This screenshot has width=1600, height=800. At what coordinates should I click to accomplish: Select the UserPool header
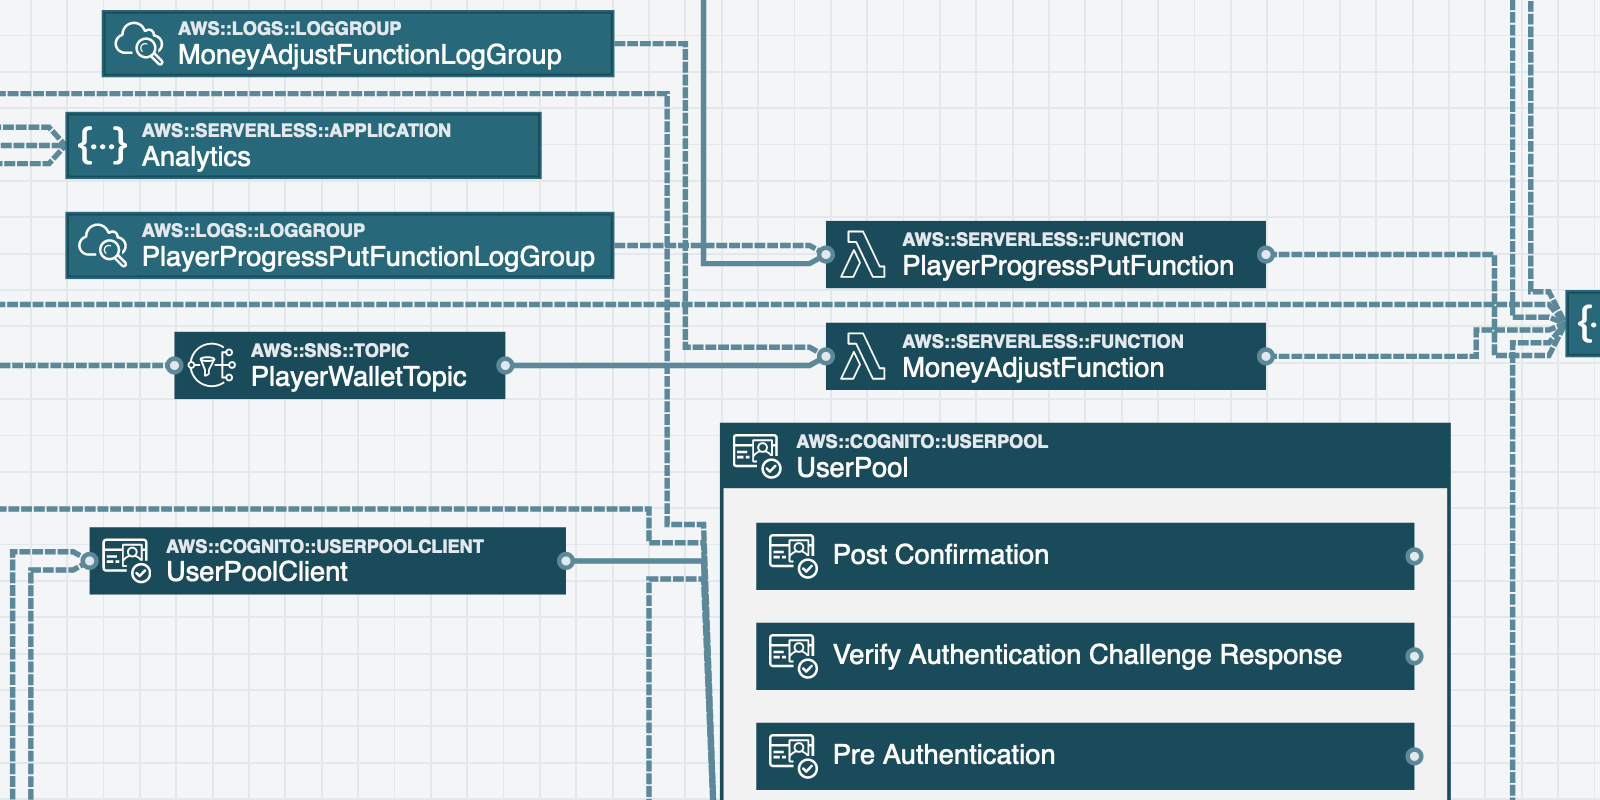tap(1085, 456)
